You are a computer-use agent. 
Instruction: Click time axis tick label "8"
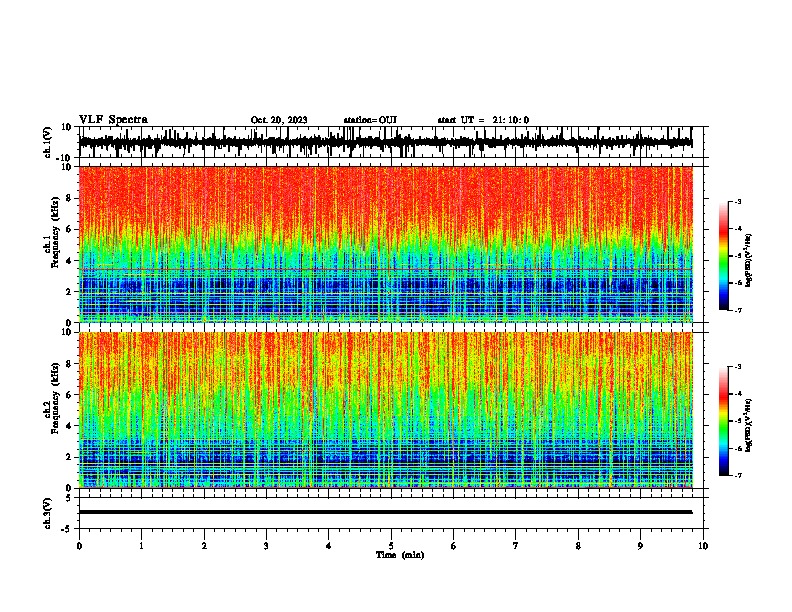[x=578, y=546]
